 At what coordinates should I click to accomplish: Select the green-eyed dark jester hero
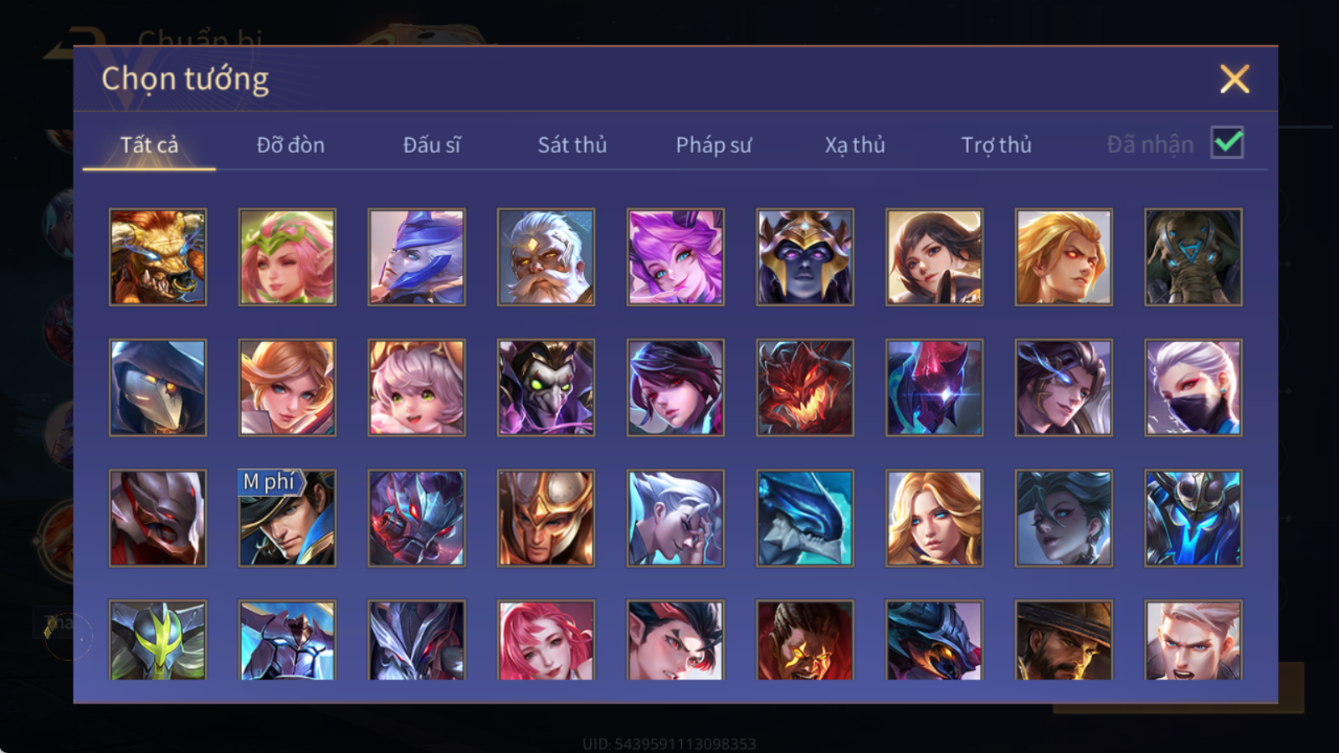[x=546, y=388]
